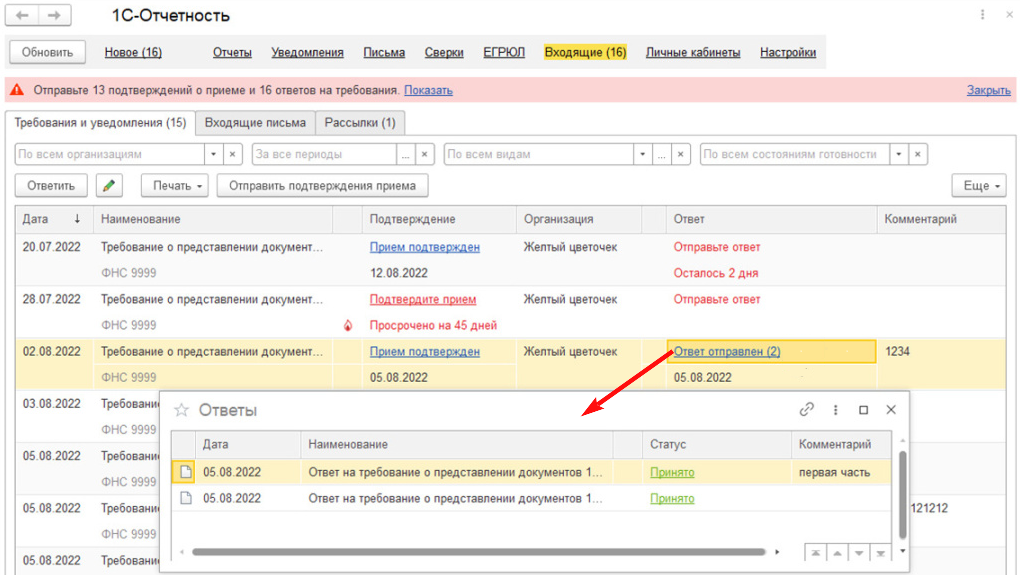Image resolution: width=1020 pixels, height=575 pixels.
Task: Open 'Ответ отправлен (2)' link
Action: point(727,351)
